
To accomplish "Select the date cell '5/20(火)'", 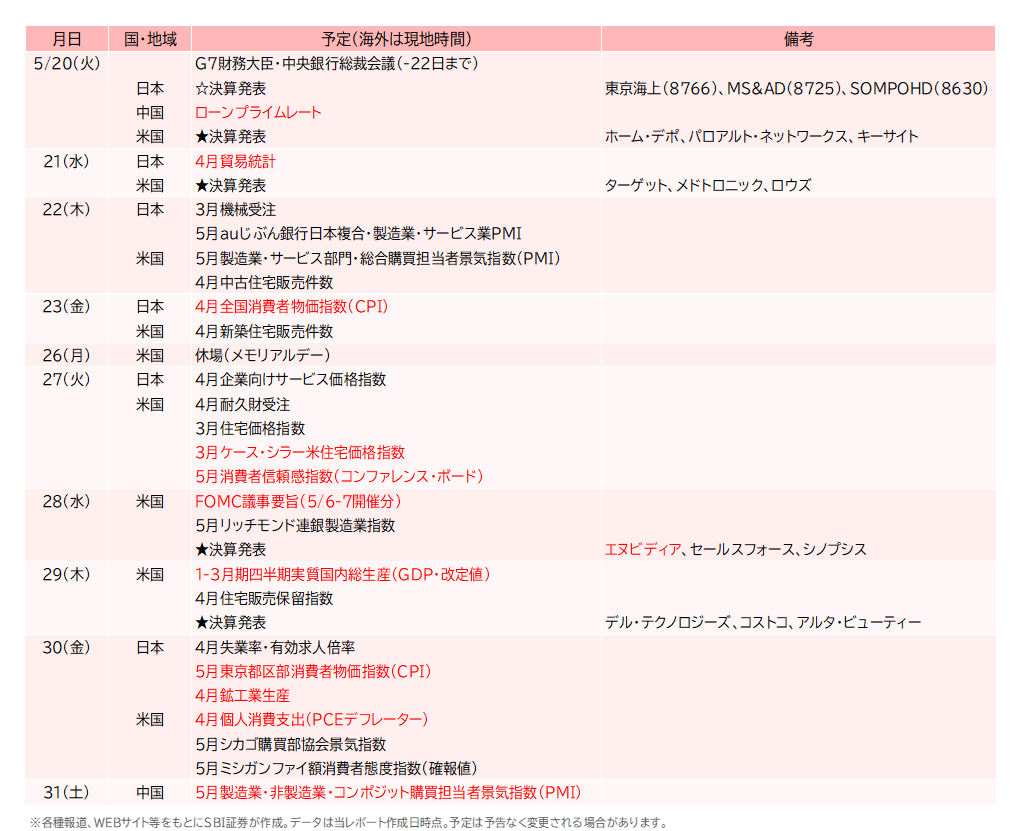I will click(x=67, y=63).
